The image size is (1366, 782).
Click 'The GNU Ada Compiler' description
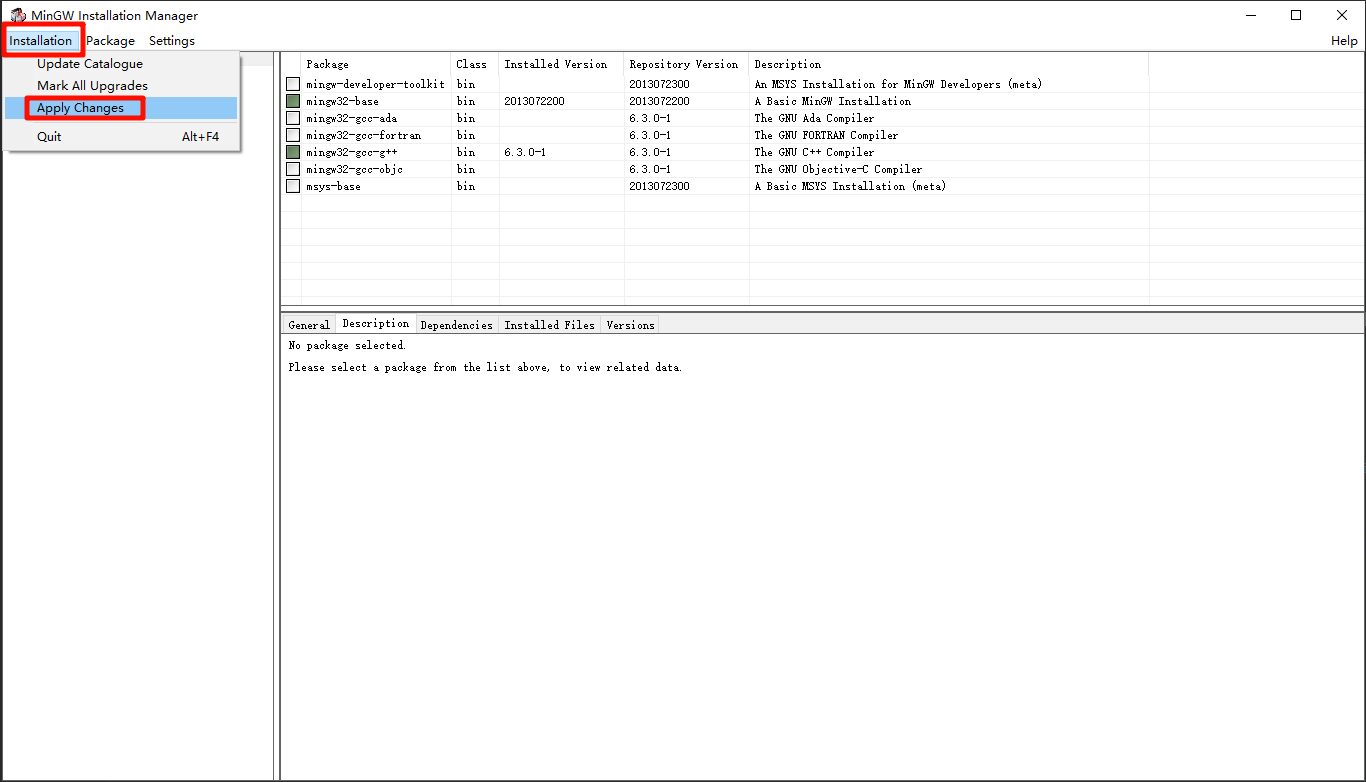814,118
